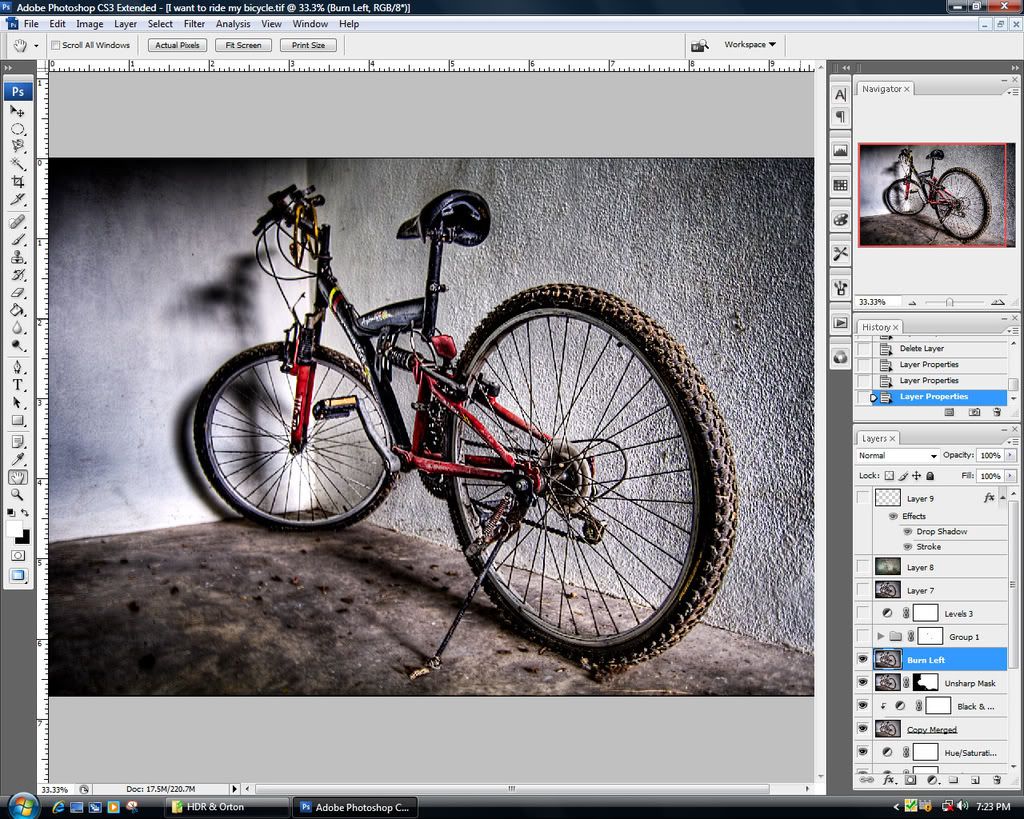Screen dimensions: 1024x819
Task: Open the Histogram panel icon
Action: point(840,150)
